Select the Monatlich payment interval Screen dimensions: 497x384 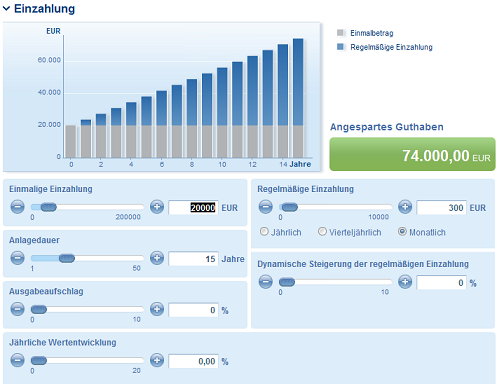402,232
